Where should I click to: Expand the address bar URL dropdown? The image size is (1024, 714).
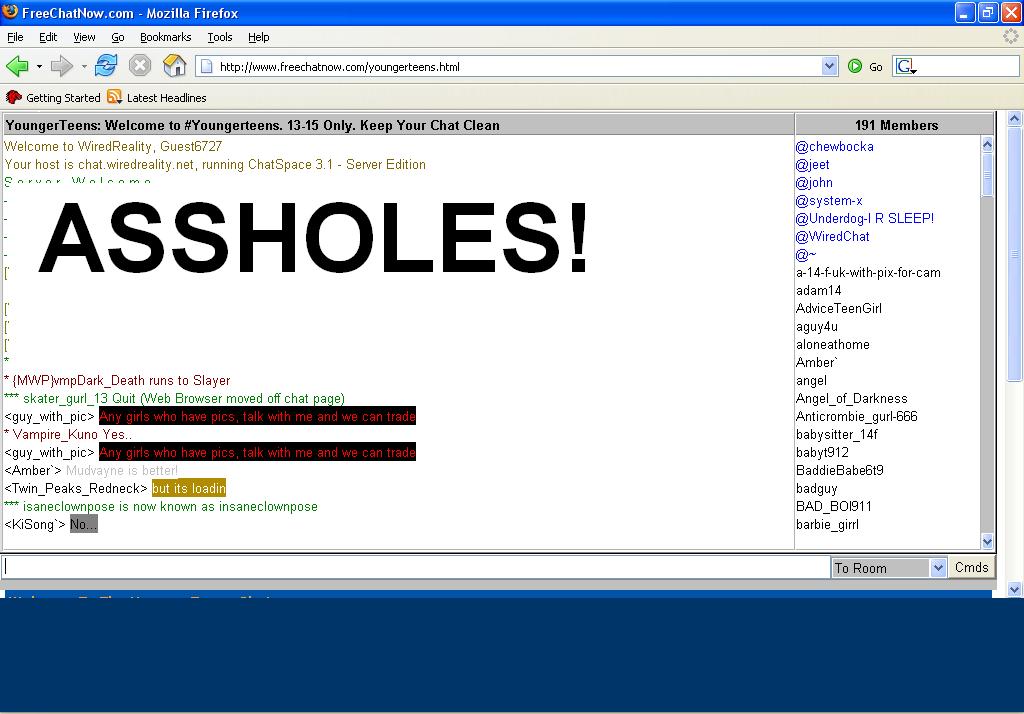[829, 66]
